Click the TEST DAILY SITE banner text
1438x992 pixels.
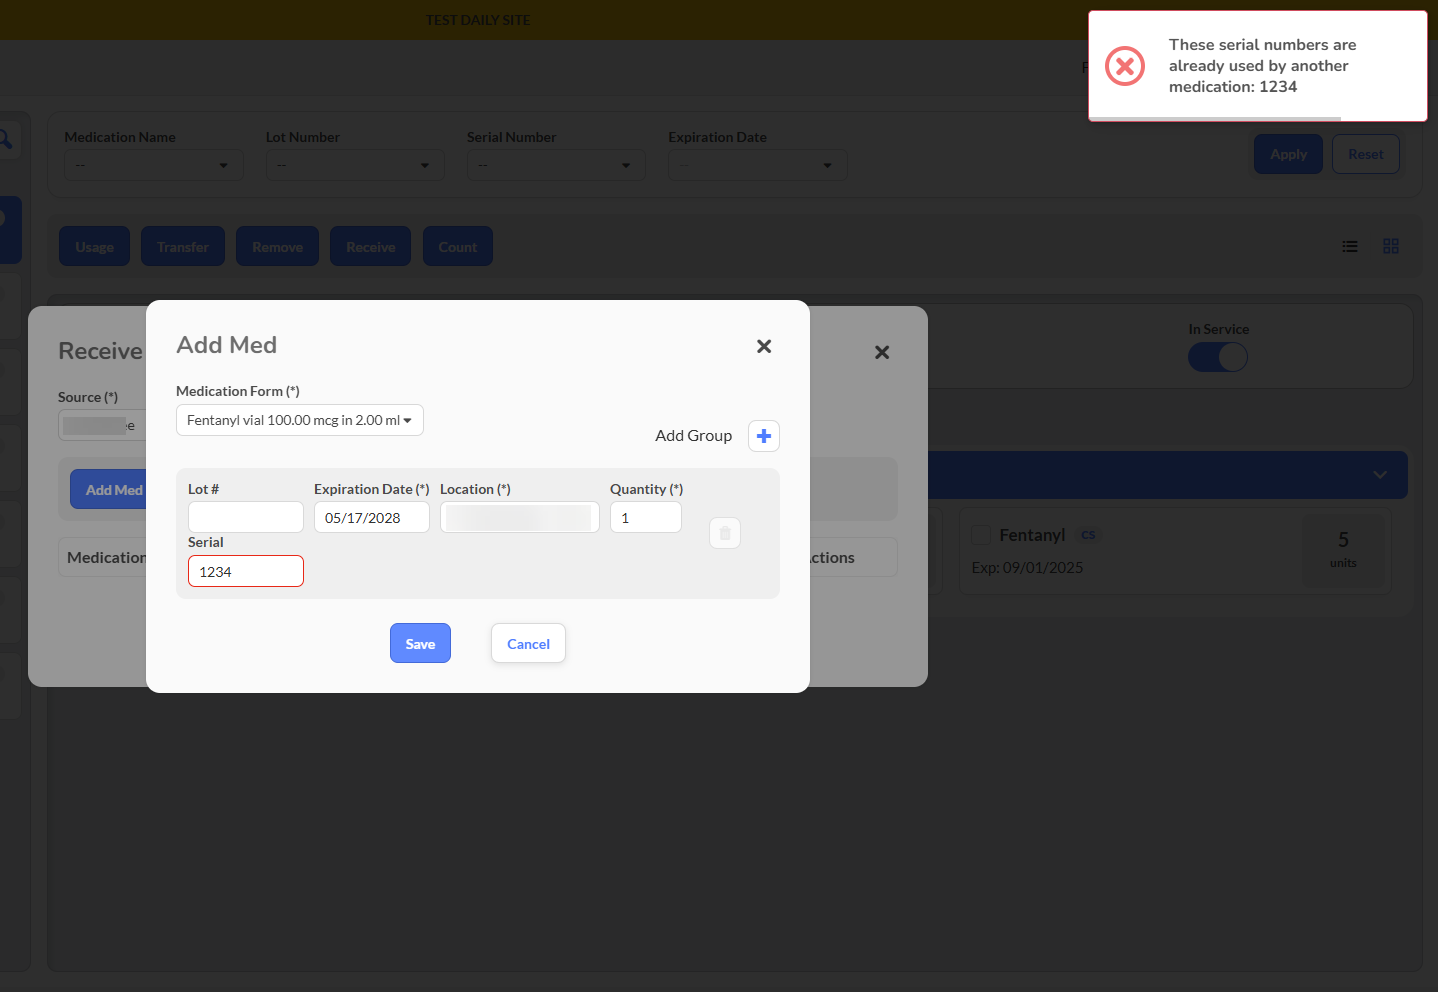[x=478, y=20]
